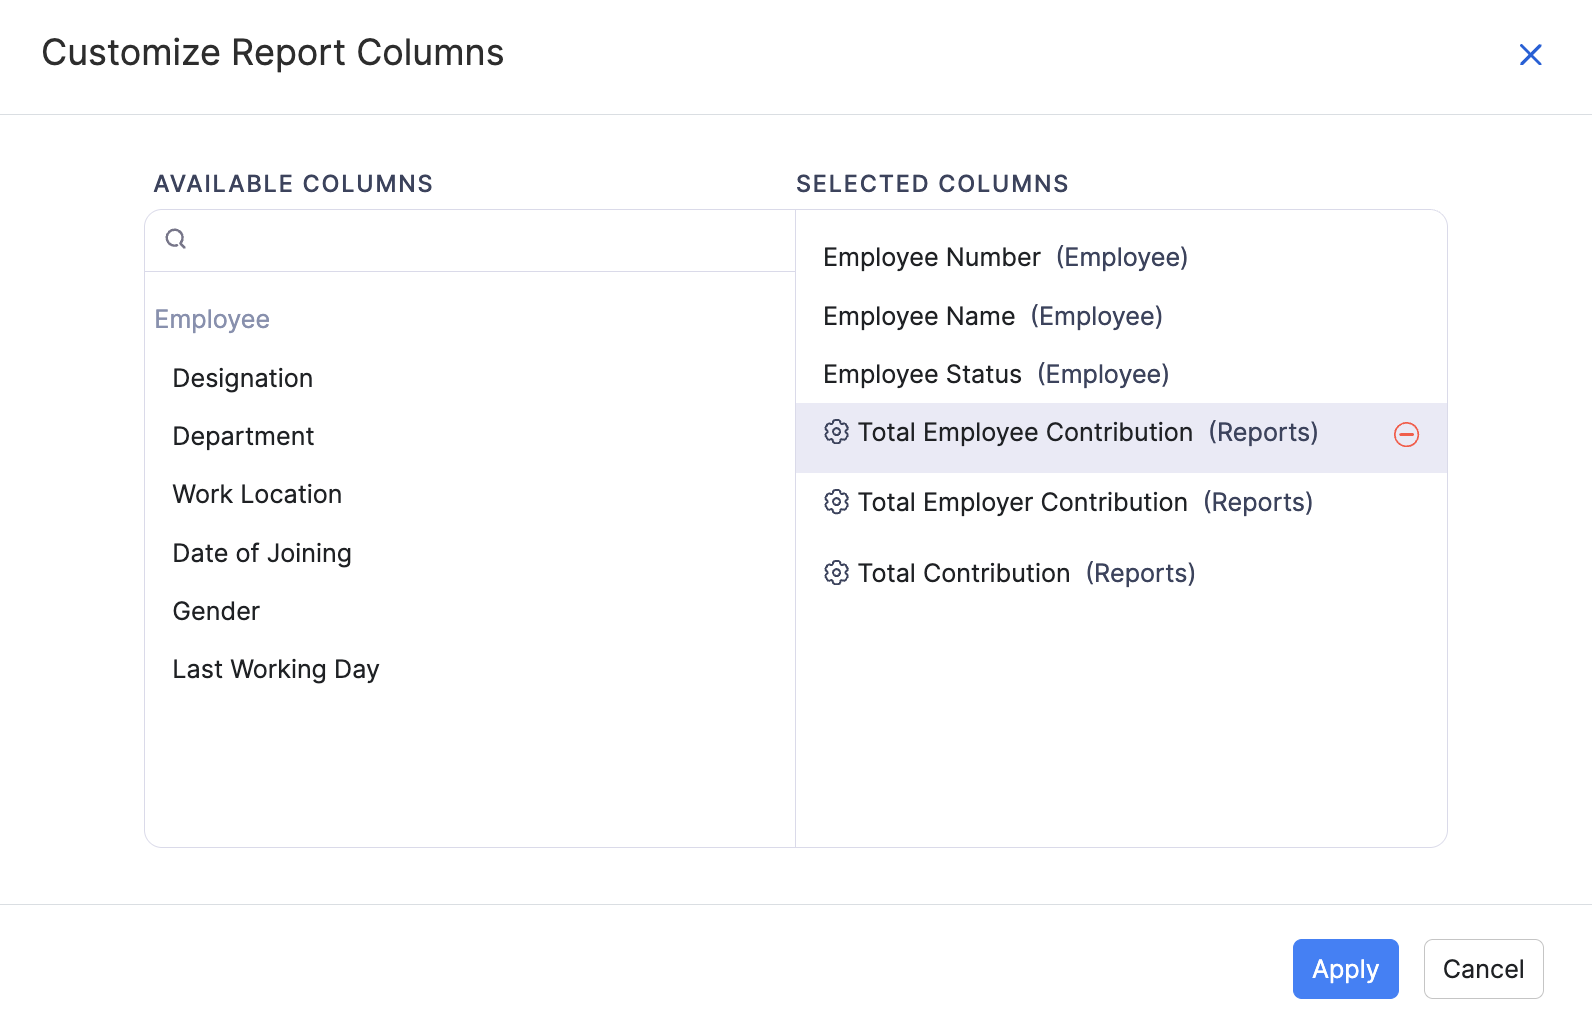Select the Employee group header
This screenshot has height=1024, width=1592.
click(212, 319)
